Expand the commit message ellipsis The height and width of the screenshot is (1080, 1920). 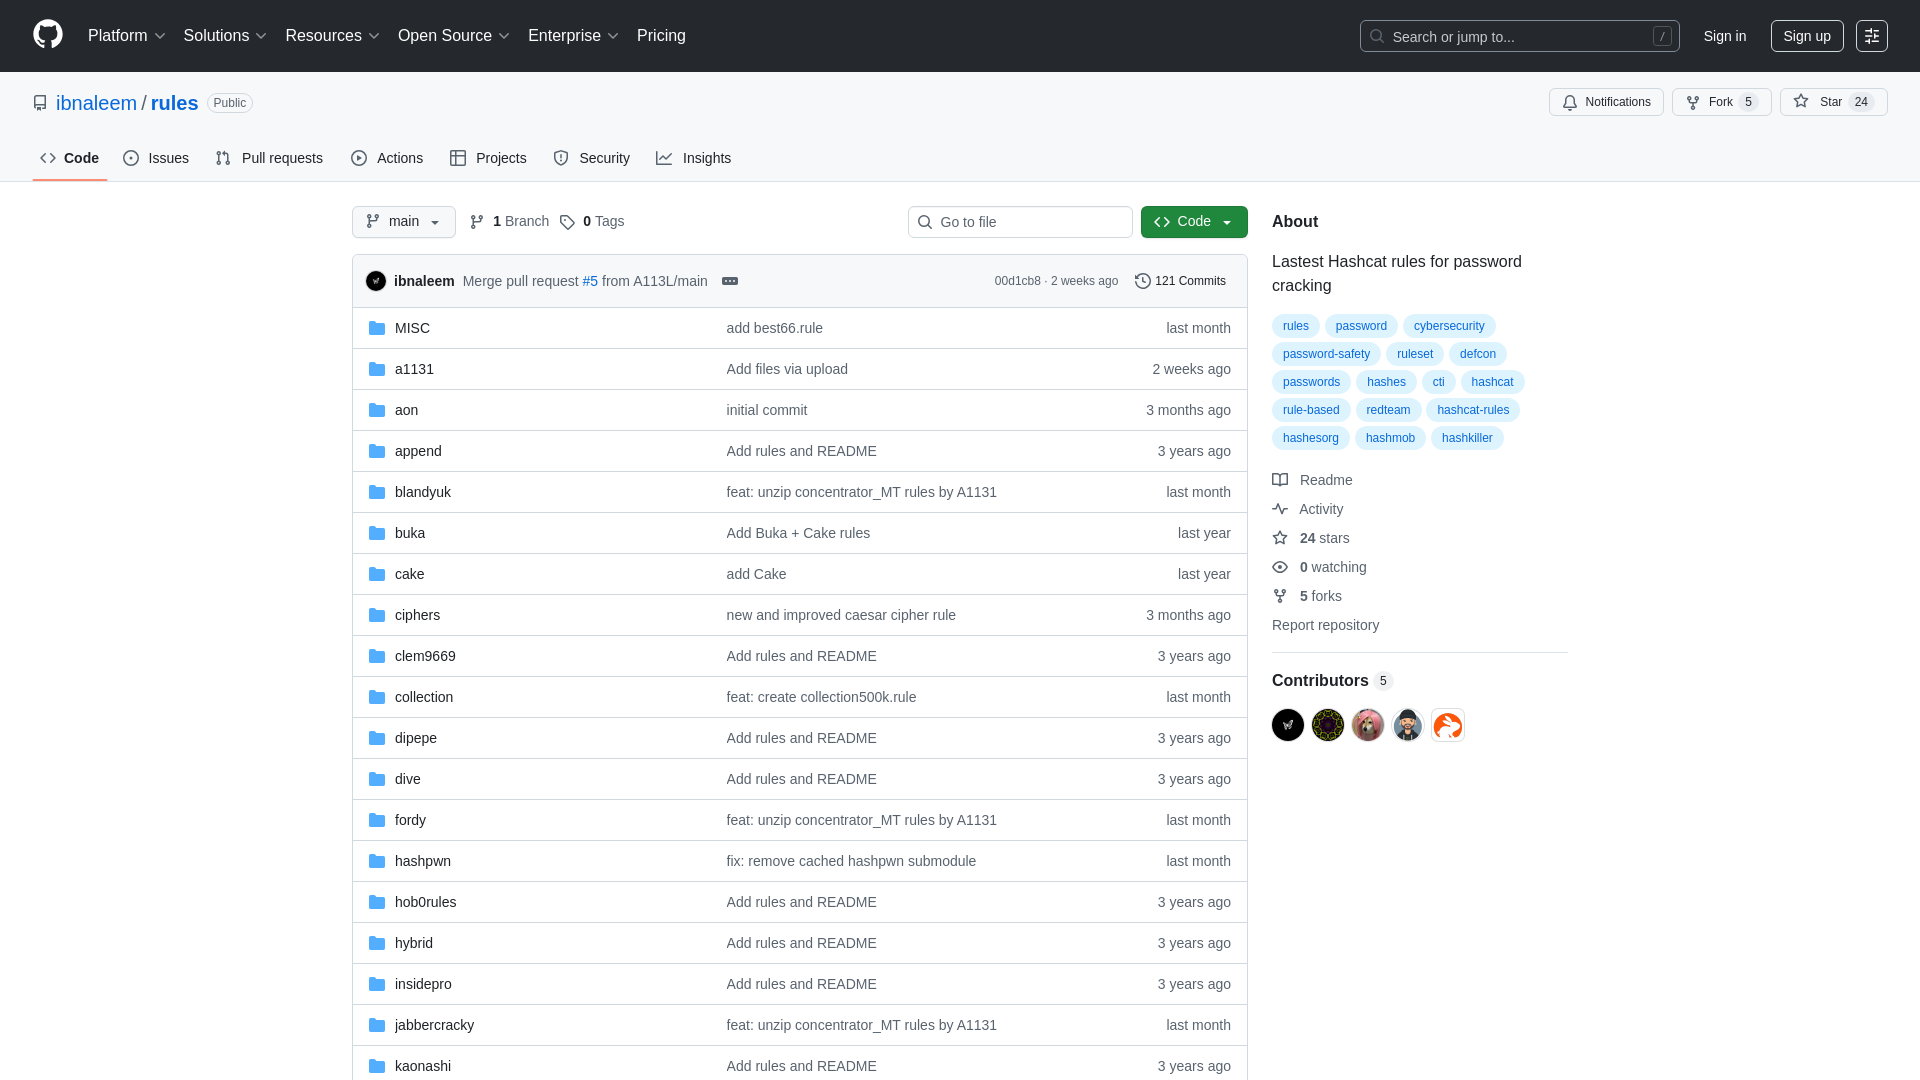pos(730,281)
